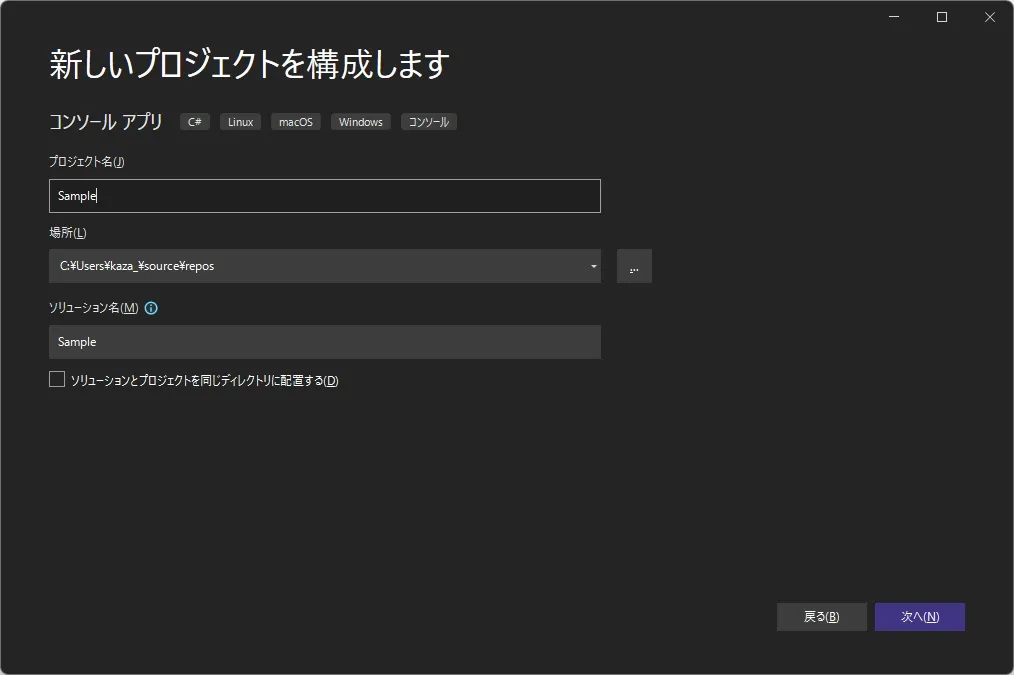Click inside the プロジェクト名 input field
The image size is (1014, 675).
coord(324,195)
